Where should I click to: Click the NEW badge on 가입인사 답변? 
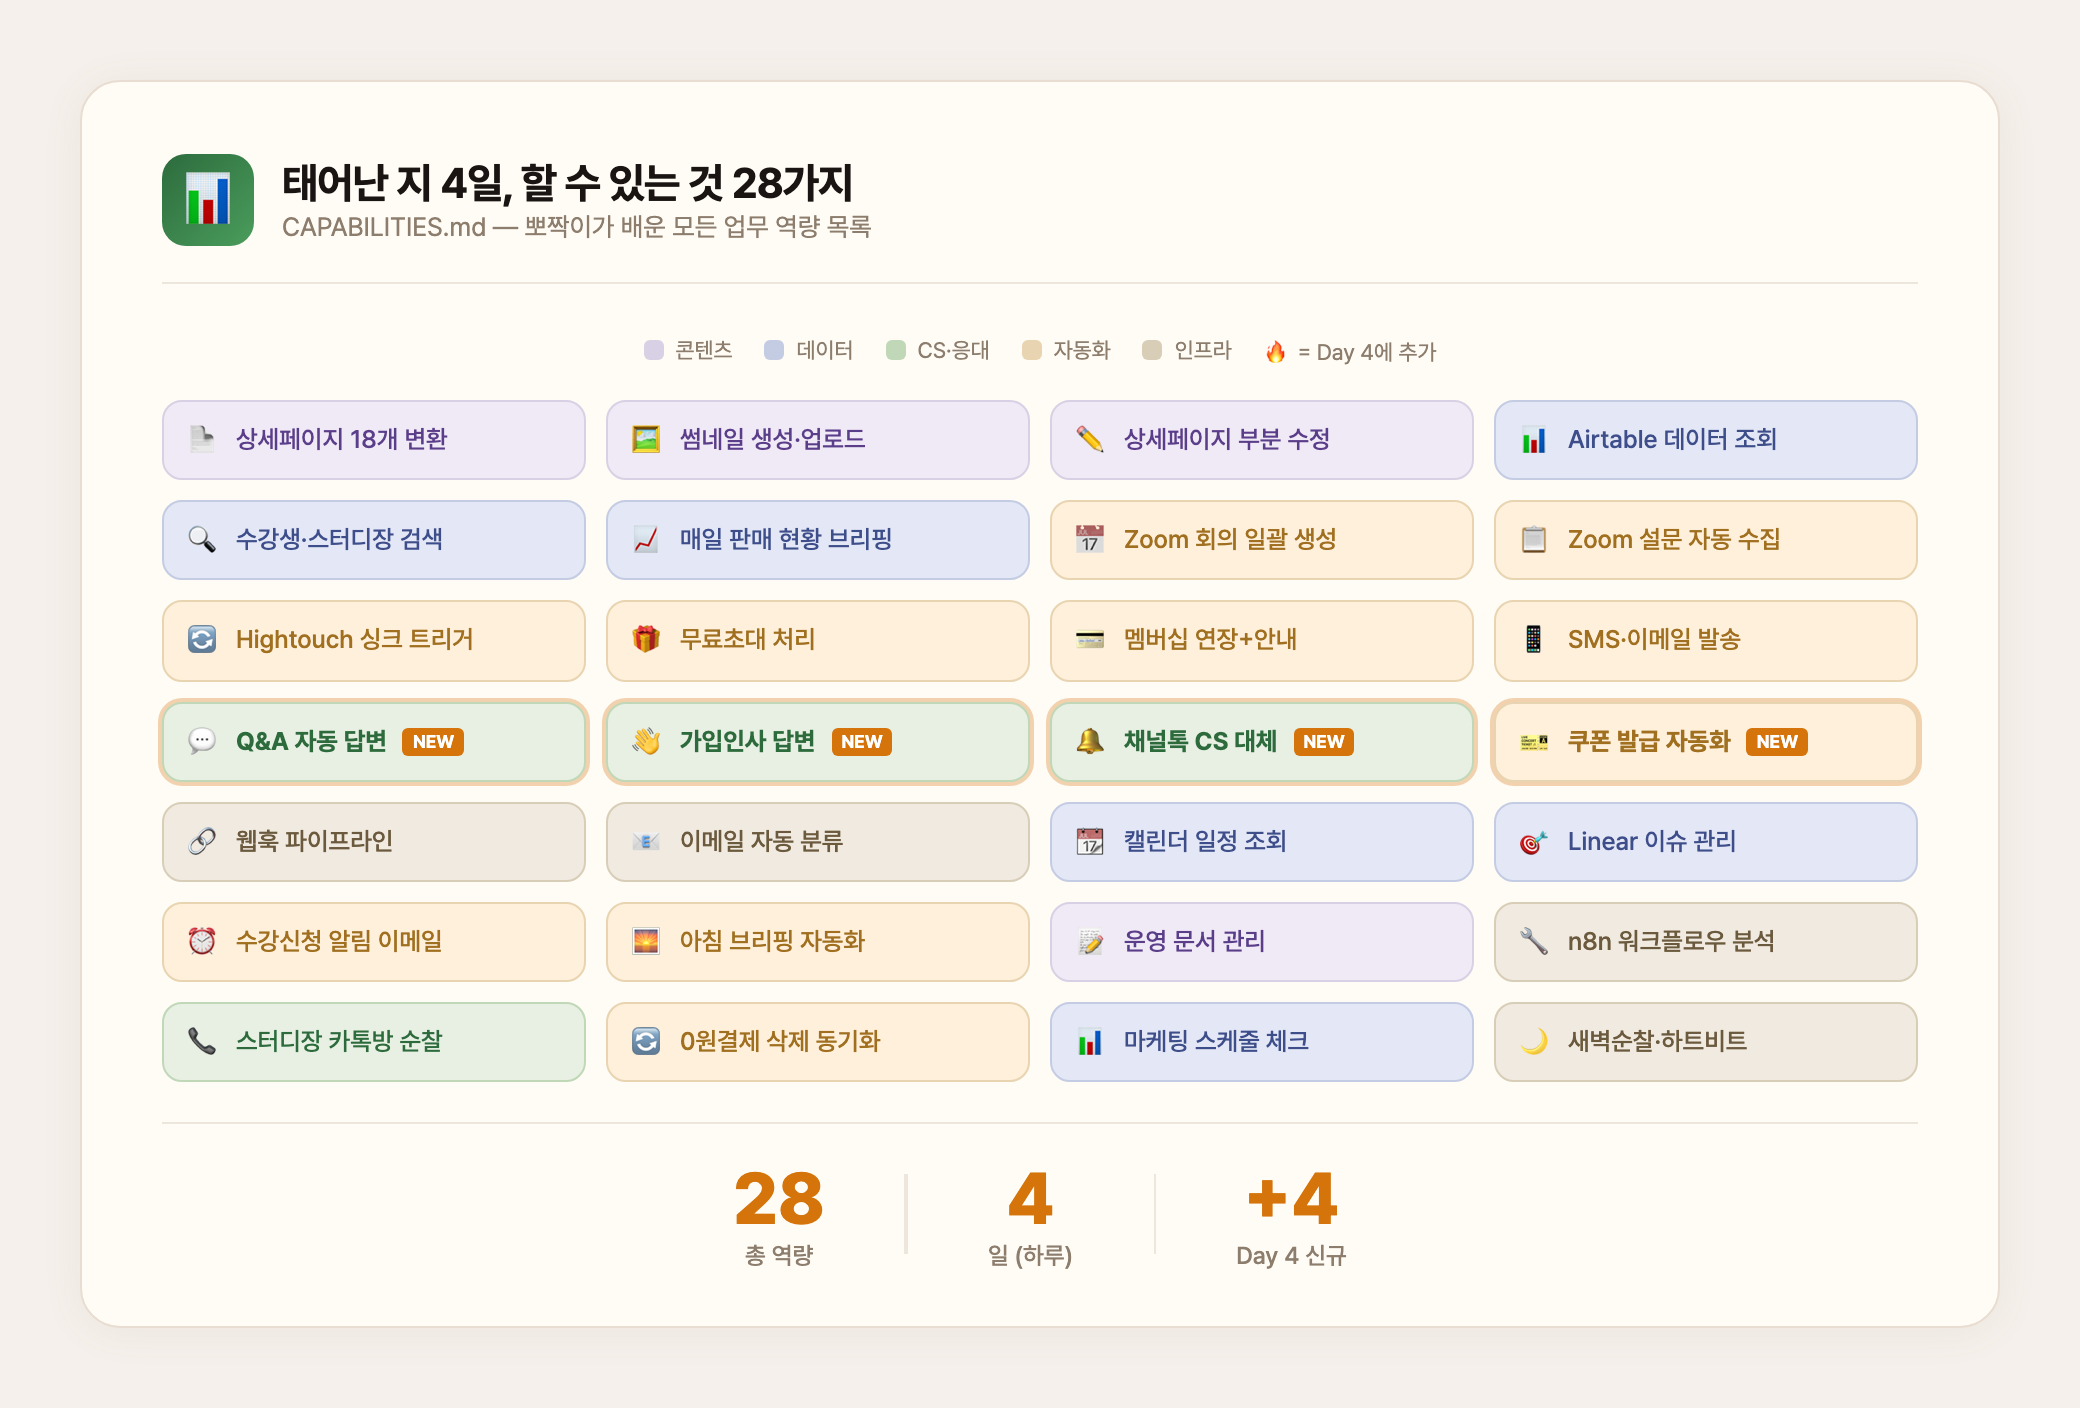coord(862,741)
